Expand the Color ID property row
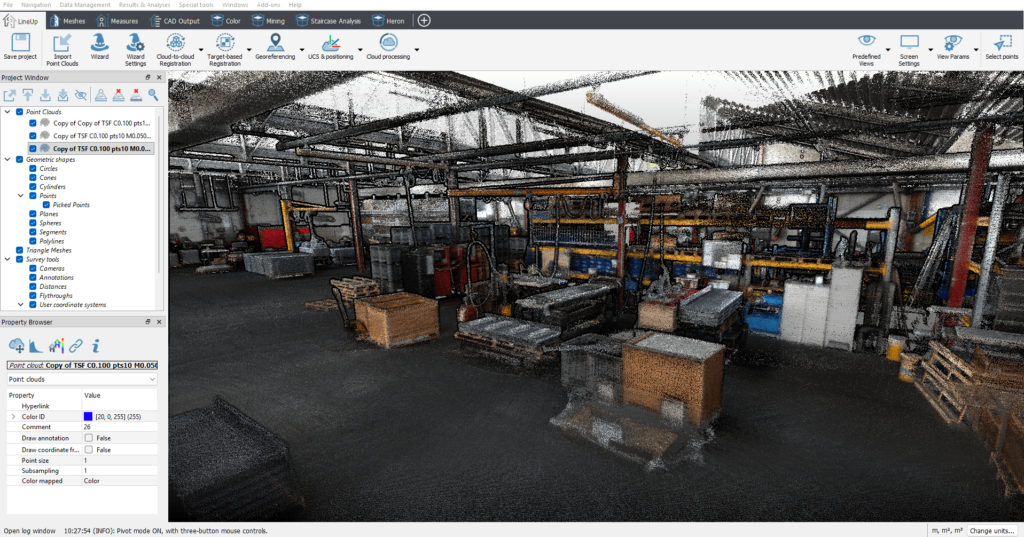The image size is (1024, 537). pos(13,416)
